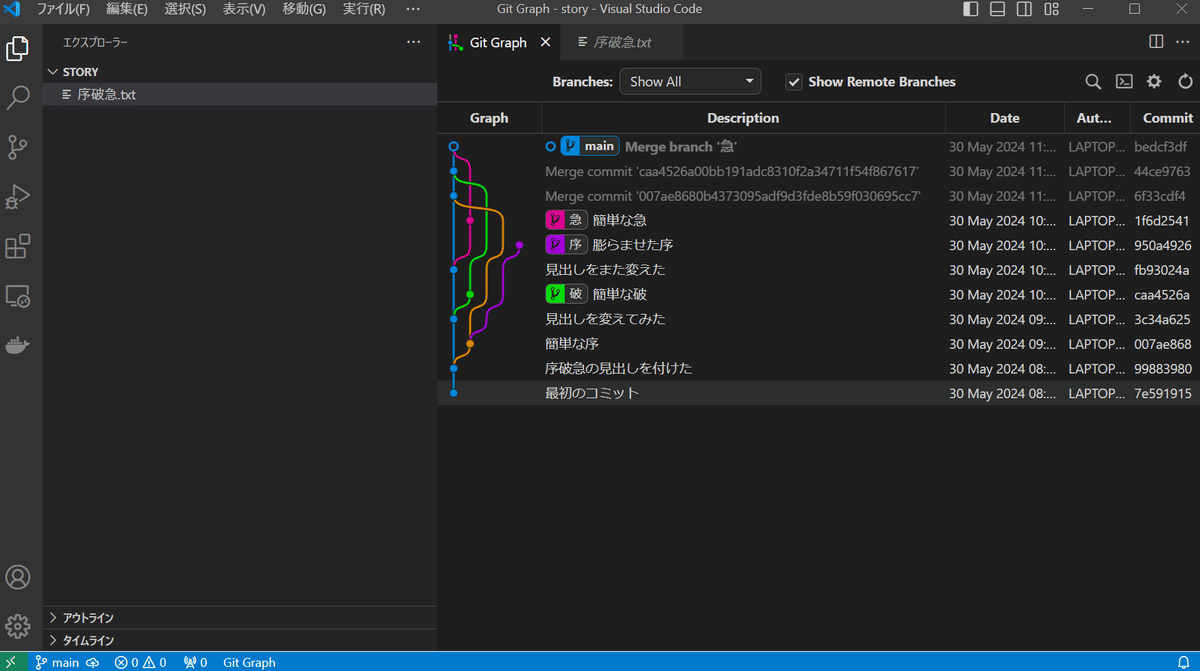Open the Branches Show All dropdown
Viewport: 1200px width, 671px height.
690,82
